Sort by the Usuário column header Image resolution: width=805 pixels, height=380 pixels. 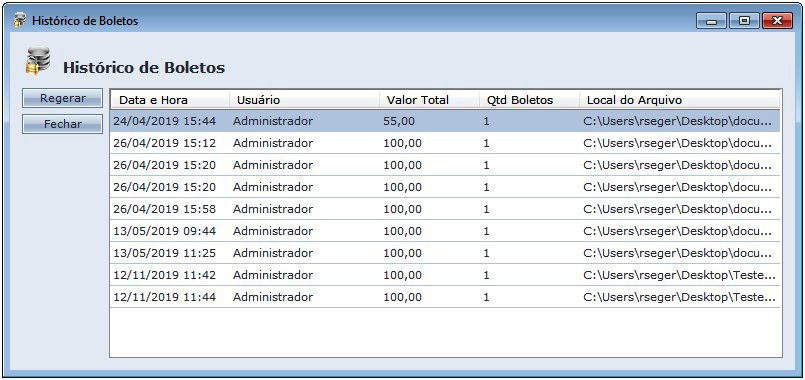[x=304, y=100]
